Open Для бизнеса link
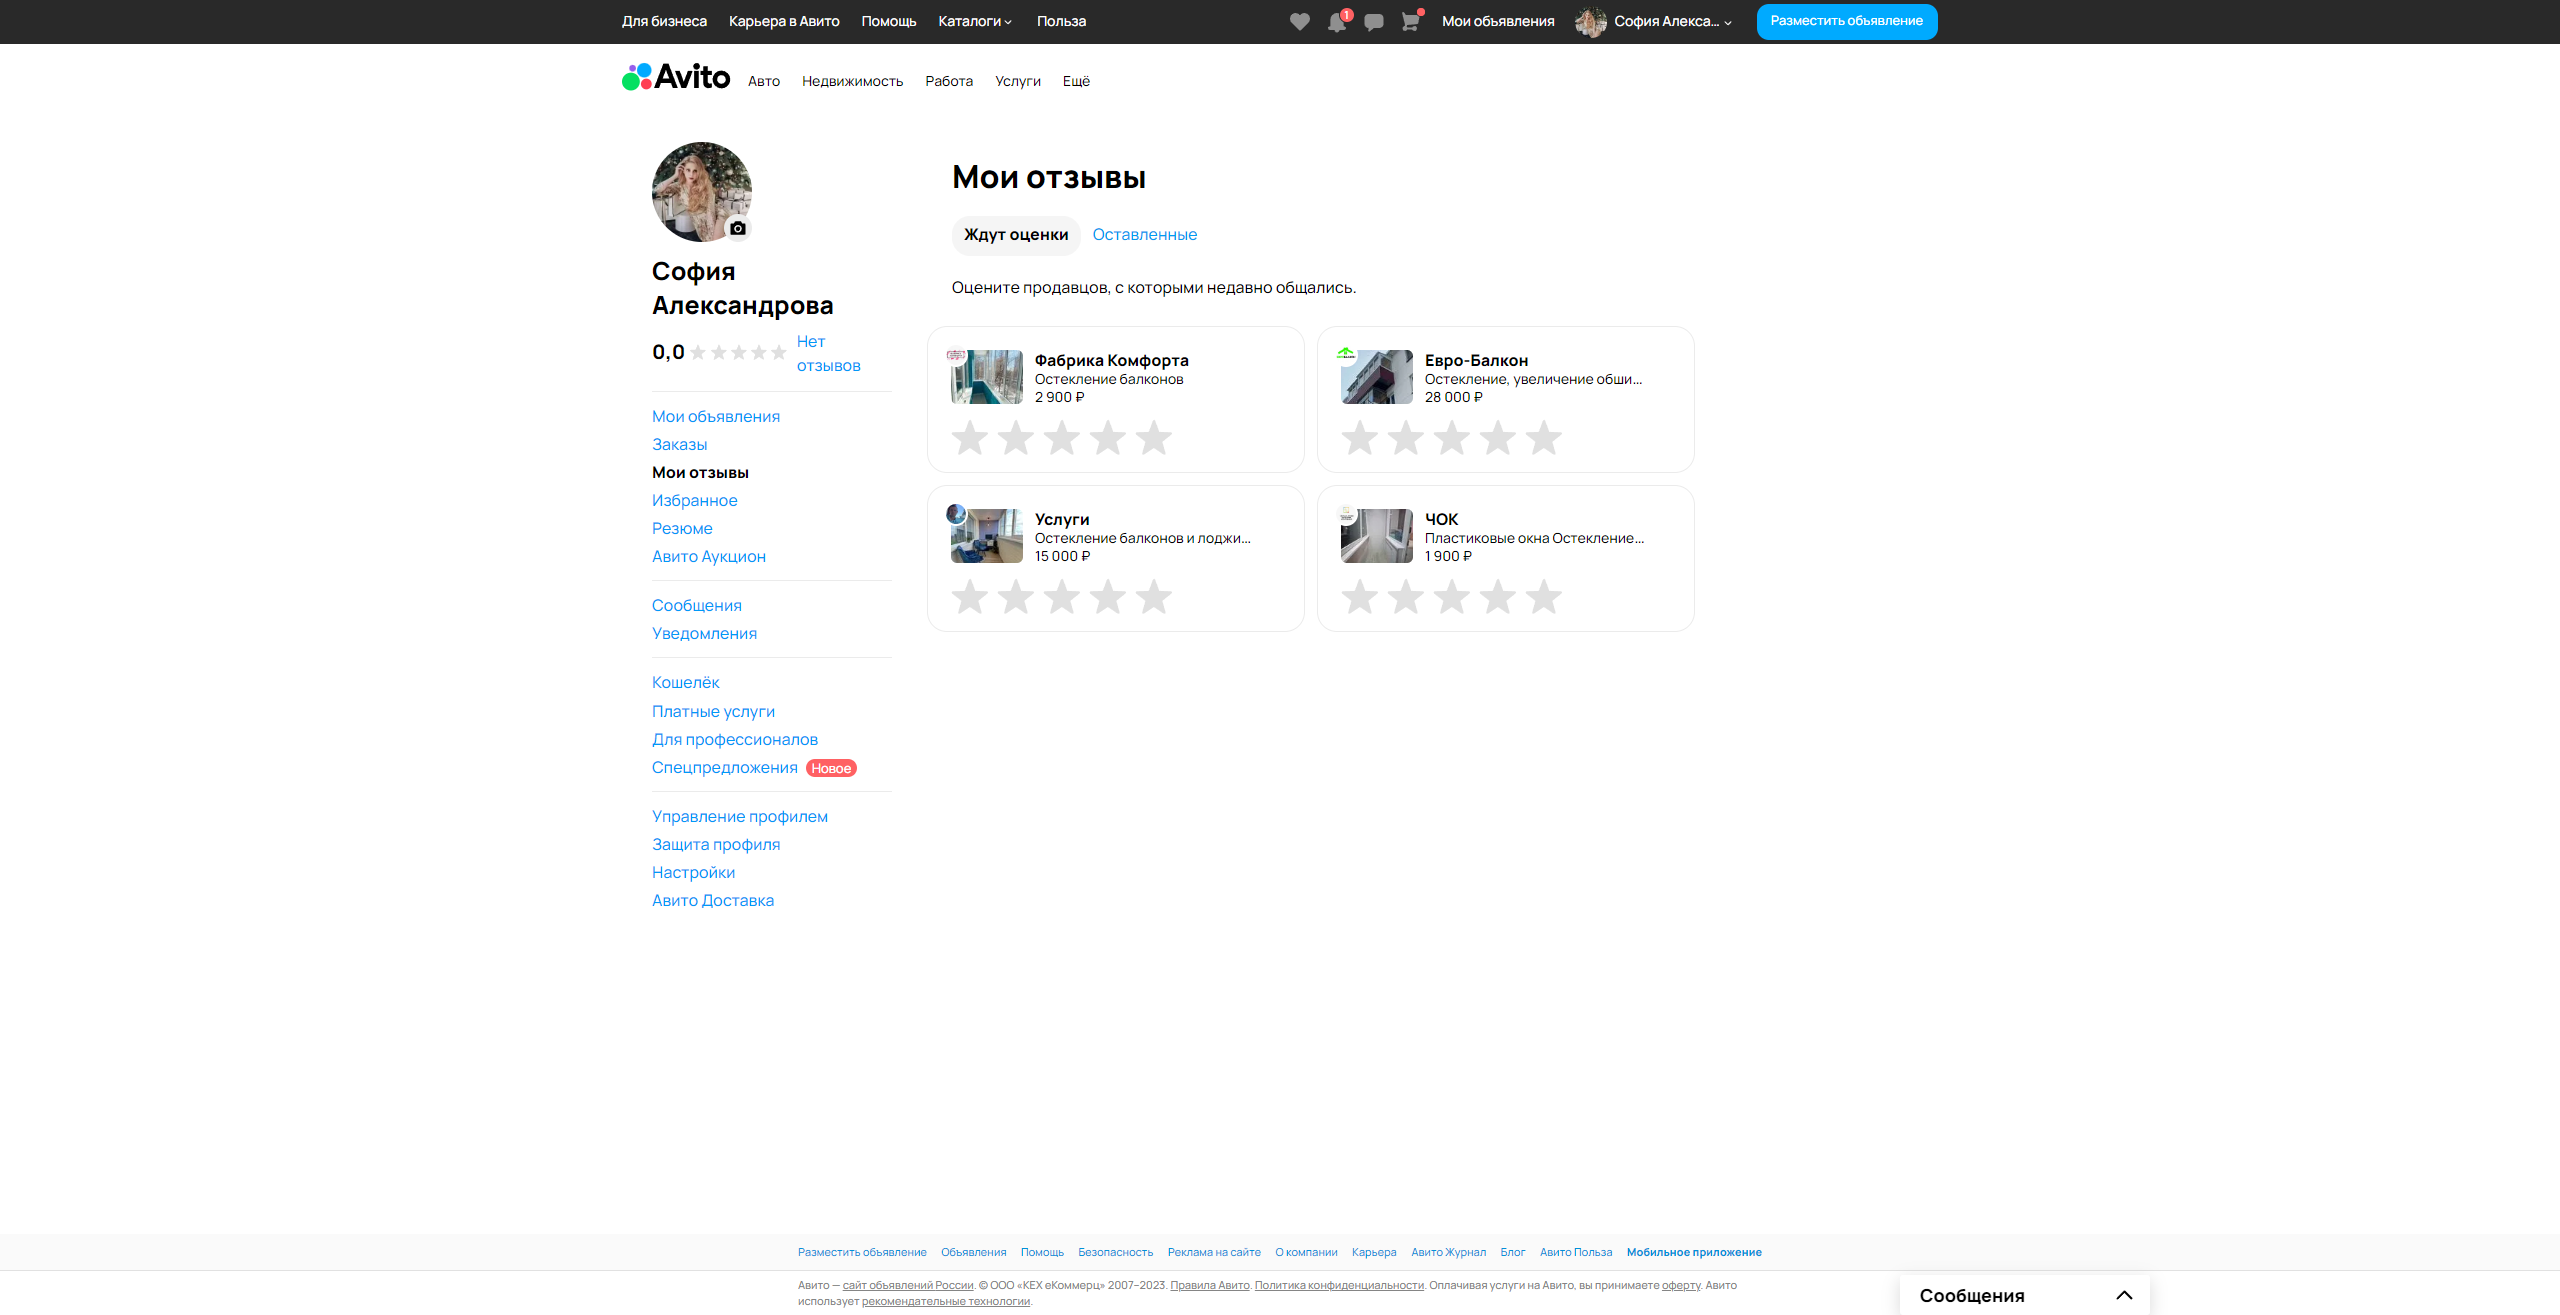2560x1315 pixels. pos(664,21)
